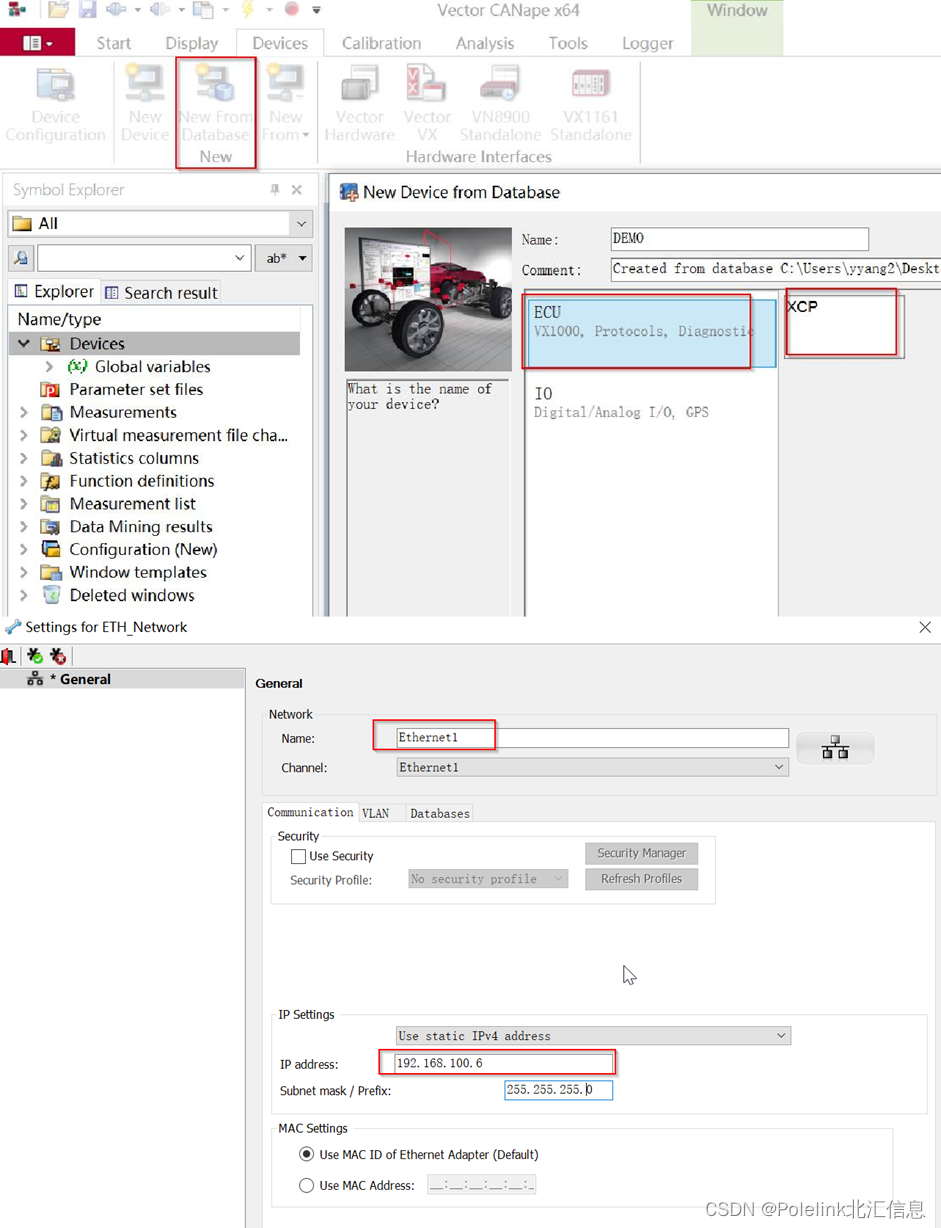Click the Comment field in New Device dialog
Image resolution: width=941 pixels, height=1228 pixels.
point(775,269)
